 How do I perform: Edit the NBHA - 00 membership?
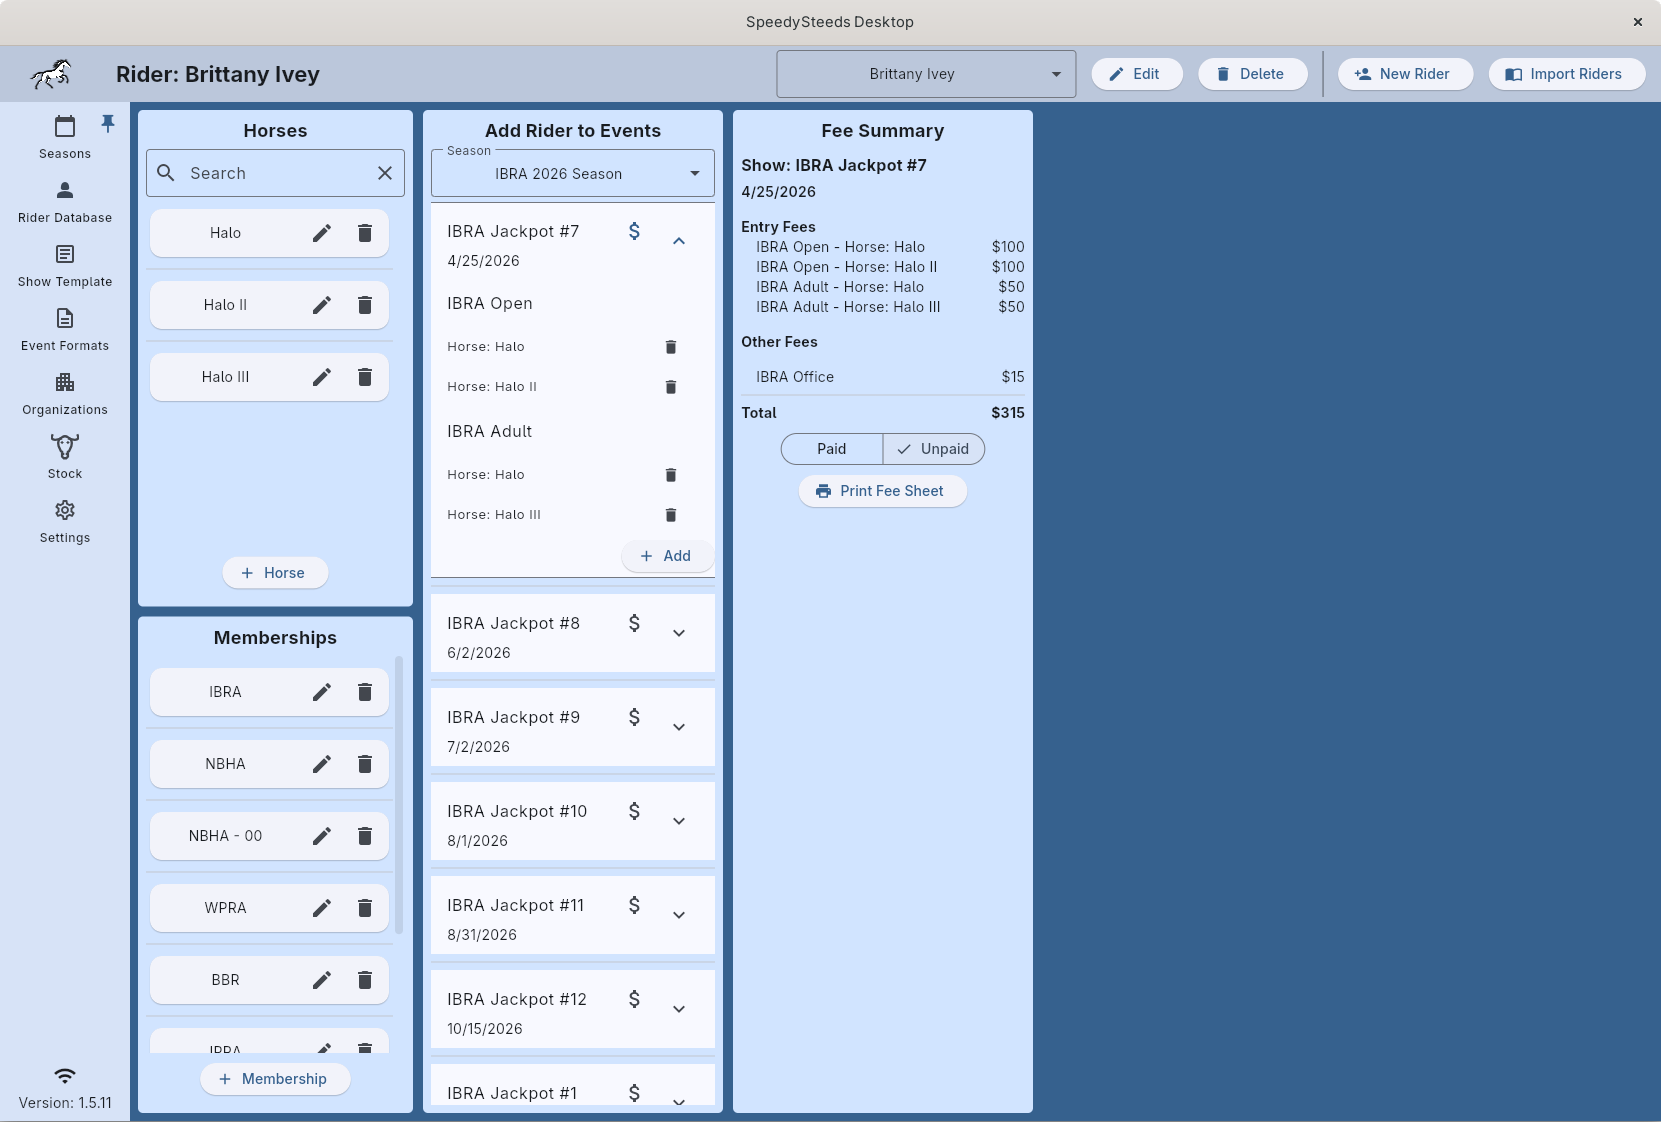321,836
